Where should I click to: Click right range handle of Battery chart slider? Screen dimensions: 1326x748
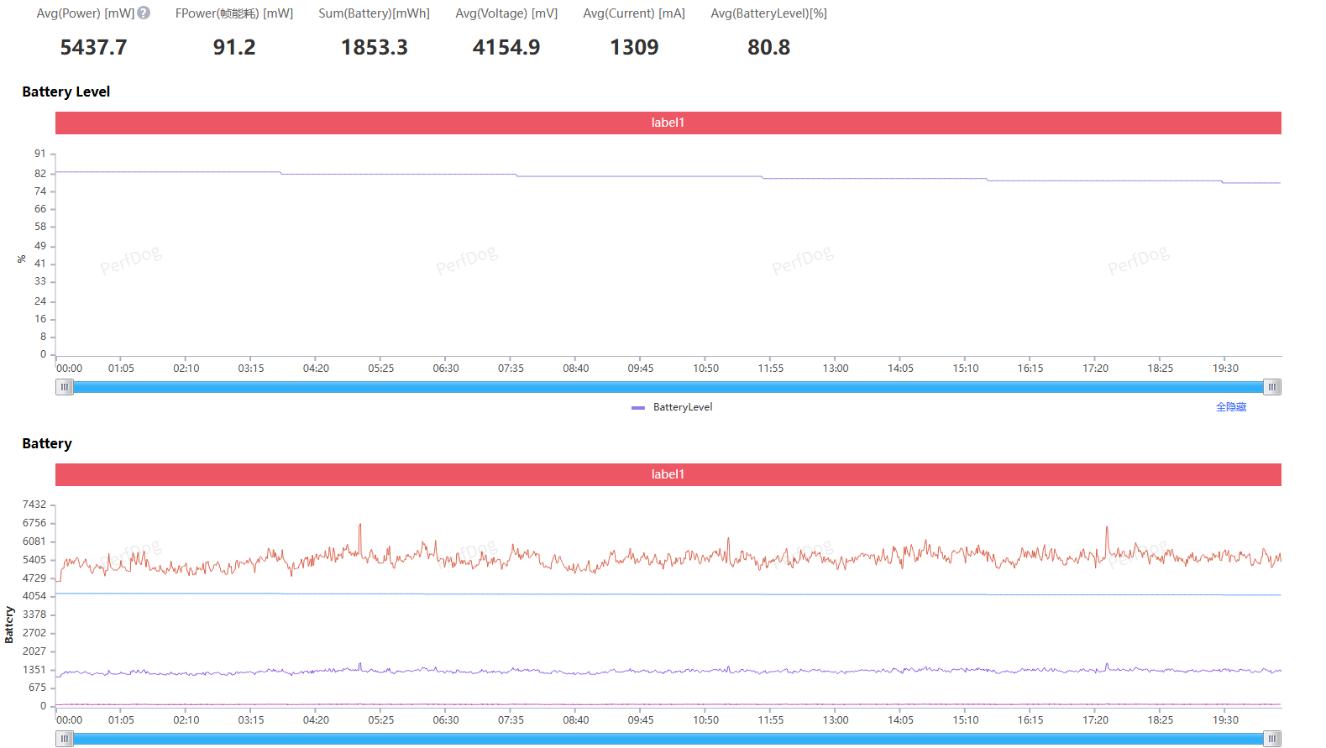pos(1272,739)
